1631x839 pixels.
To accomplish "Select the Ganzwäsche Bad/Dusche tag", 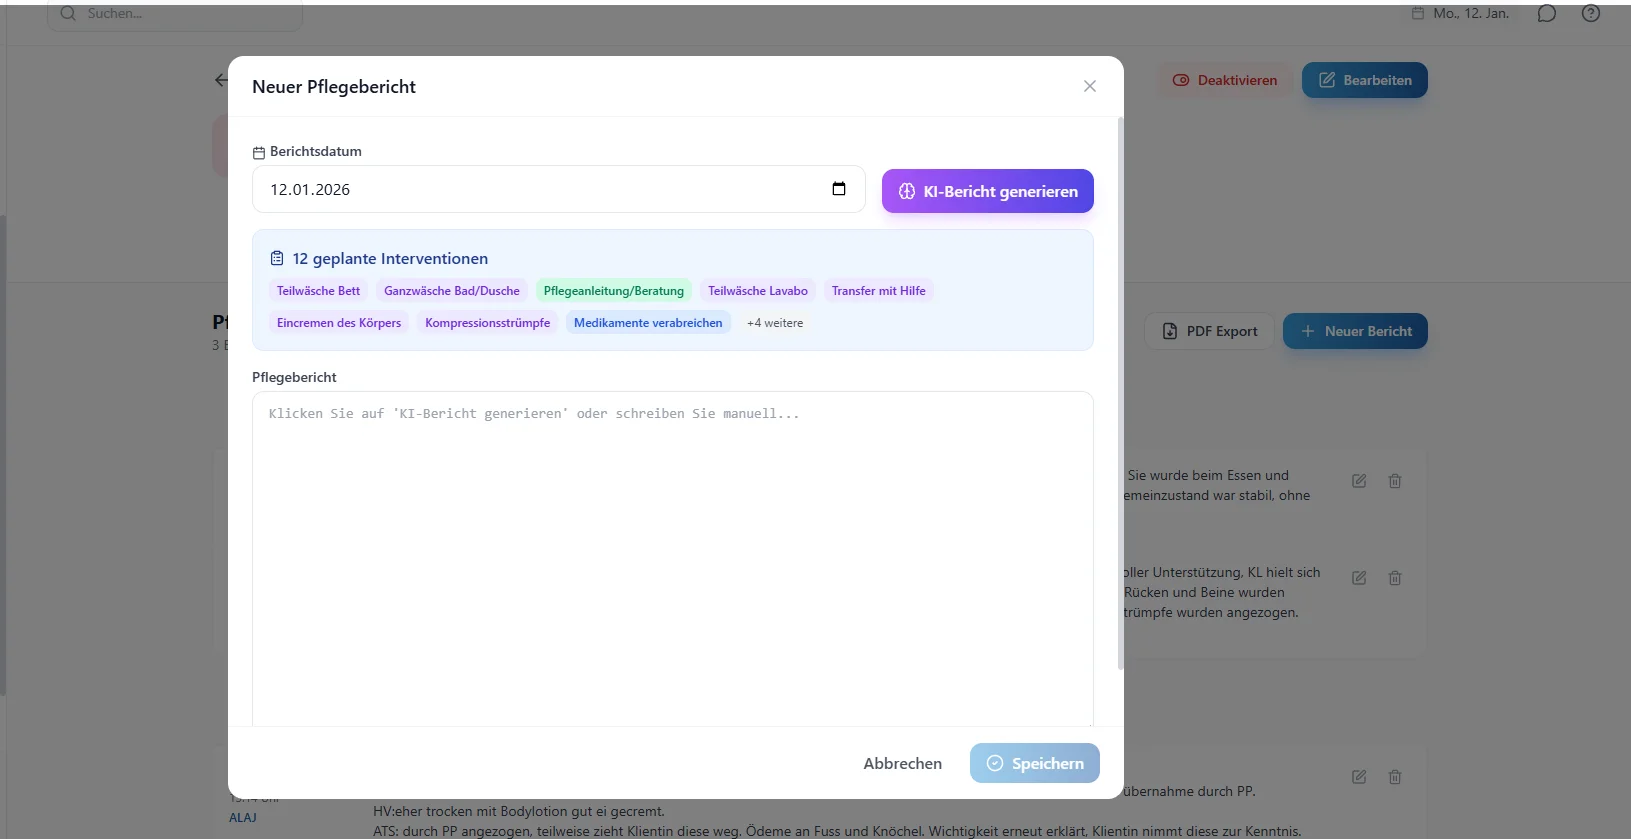I will 452,291.
